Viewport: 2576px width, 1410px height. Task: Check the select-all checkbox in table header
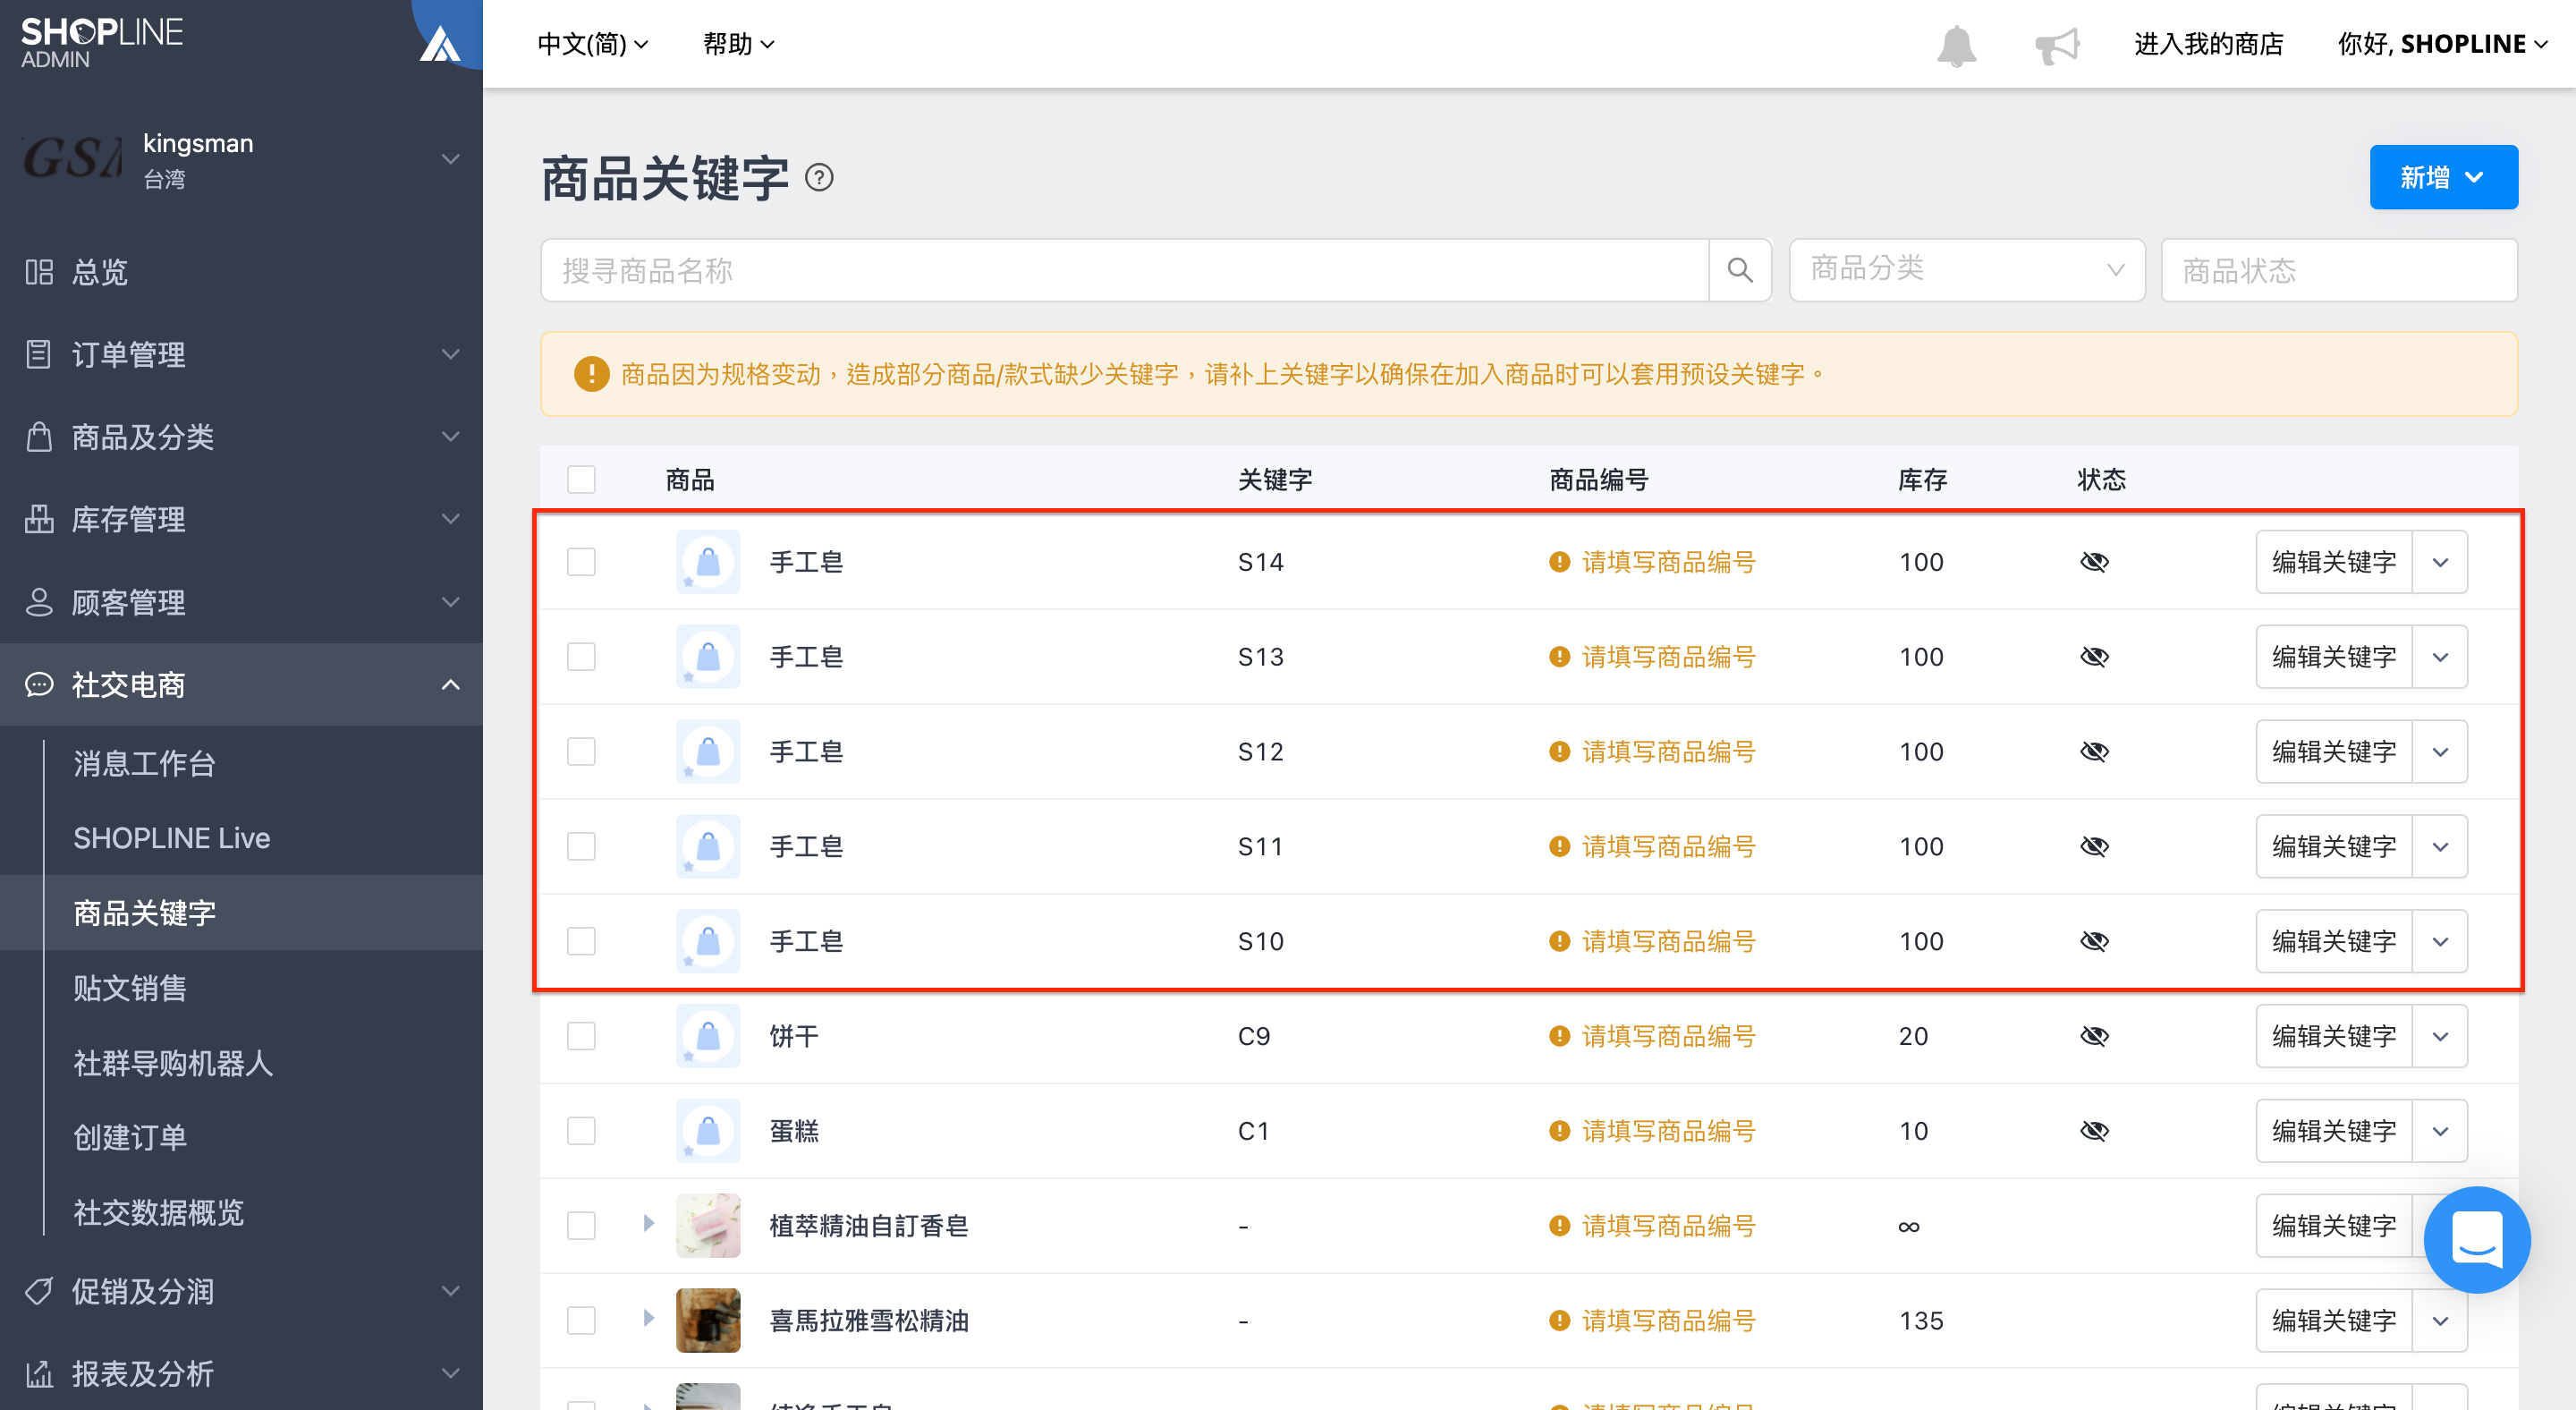[x=581, y=480]
